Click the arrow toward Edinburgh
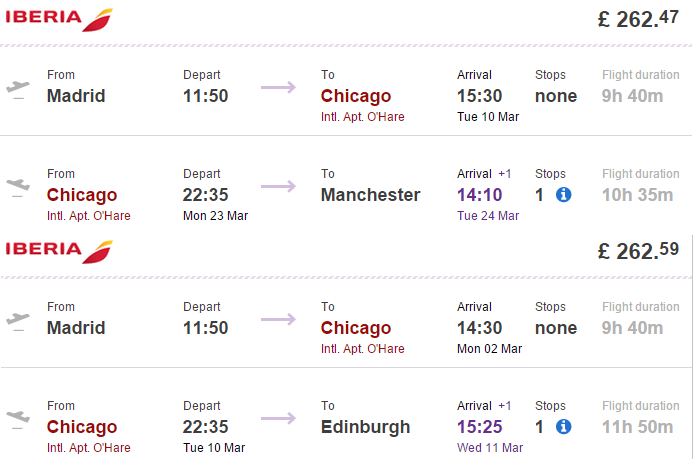The height and width of the screenshot is (463, 699). tap(278, 418)
